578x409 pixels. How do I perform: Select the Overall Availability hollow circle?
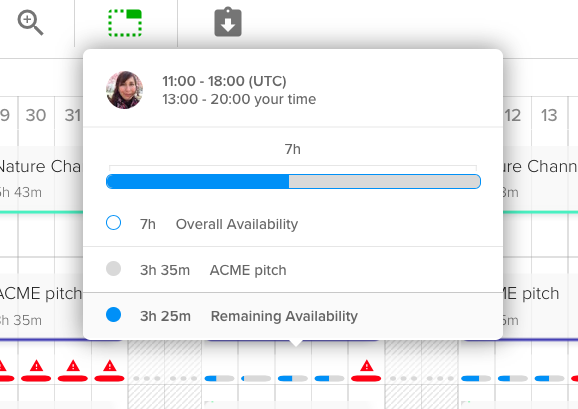pos(113,223)
